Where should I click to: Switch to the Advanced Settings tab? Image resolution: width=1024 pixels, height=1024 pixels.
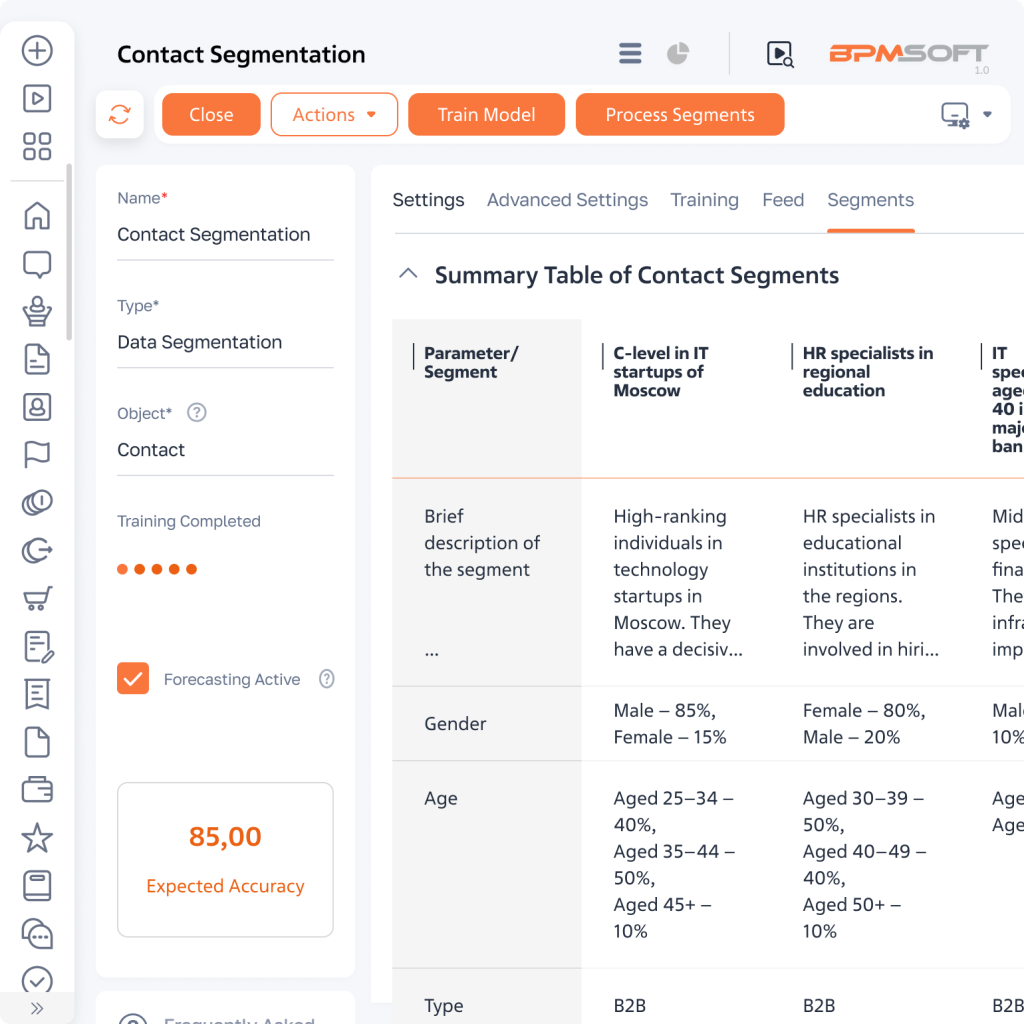click(x=567, y=200)
